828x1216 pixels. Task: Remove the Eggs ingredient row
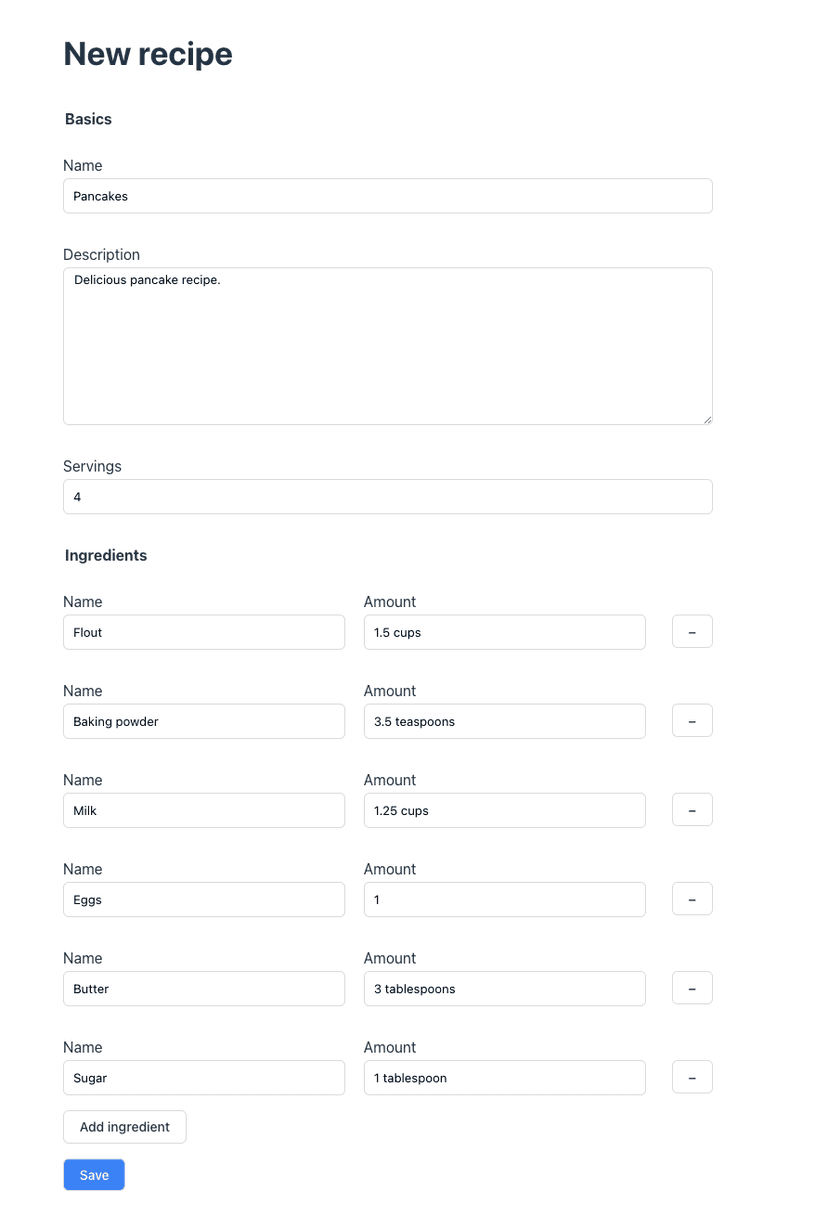point(692,898)
